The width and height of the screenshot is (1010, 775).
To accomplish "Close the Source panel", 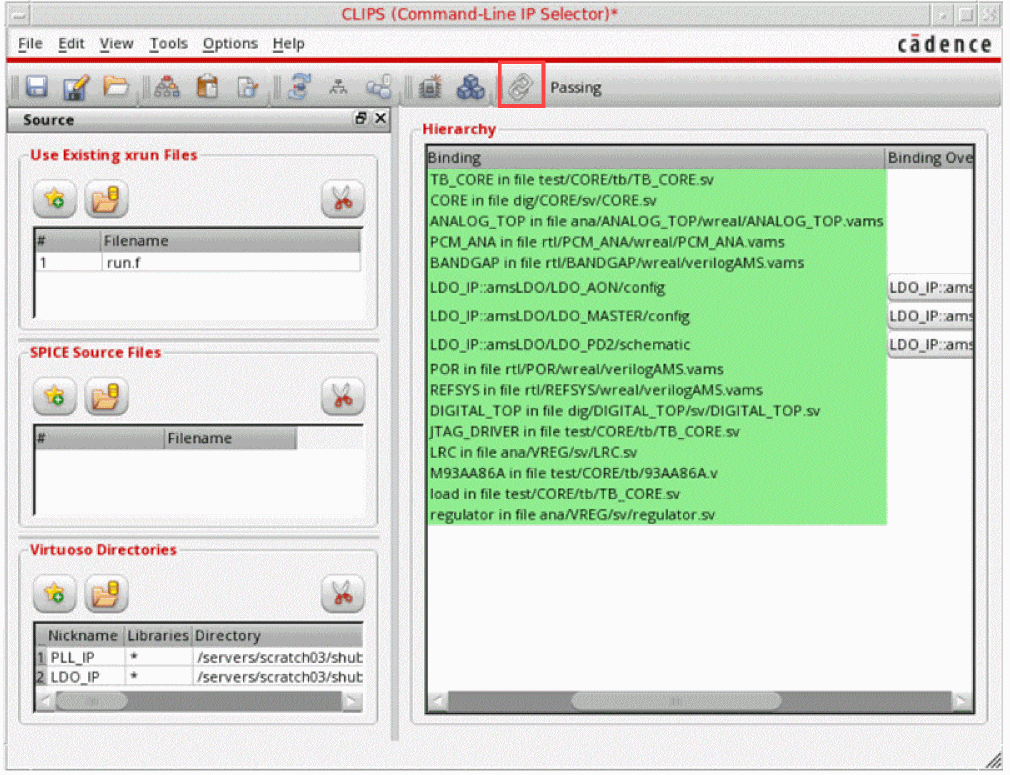I will click(381, 119).
